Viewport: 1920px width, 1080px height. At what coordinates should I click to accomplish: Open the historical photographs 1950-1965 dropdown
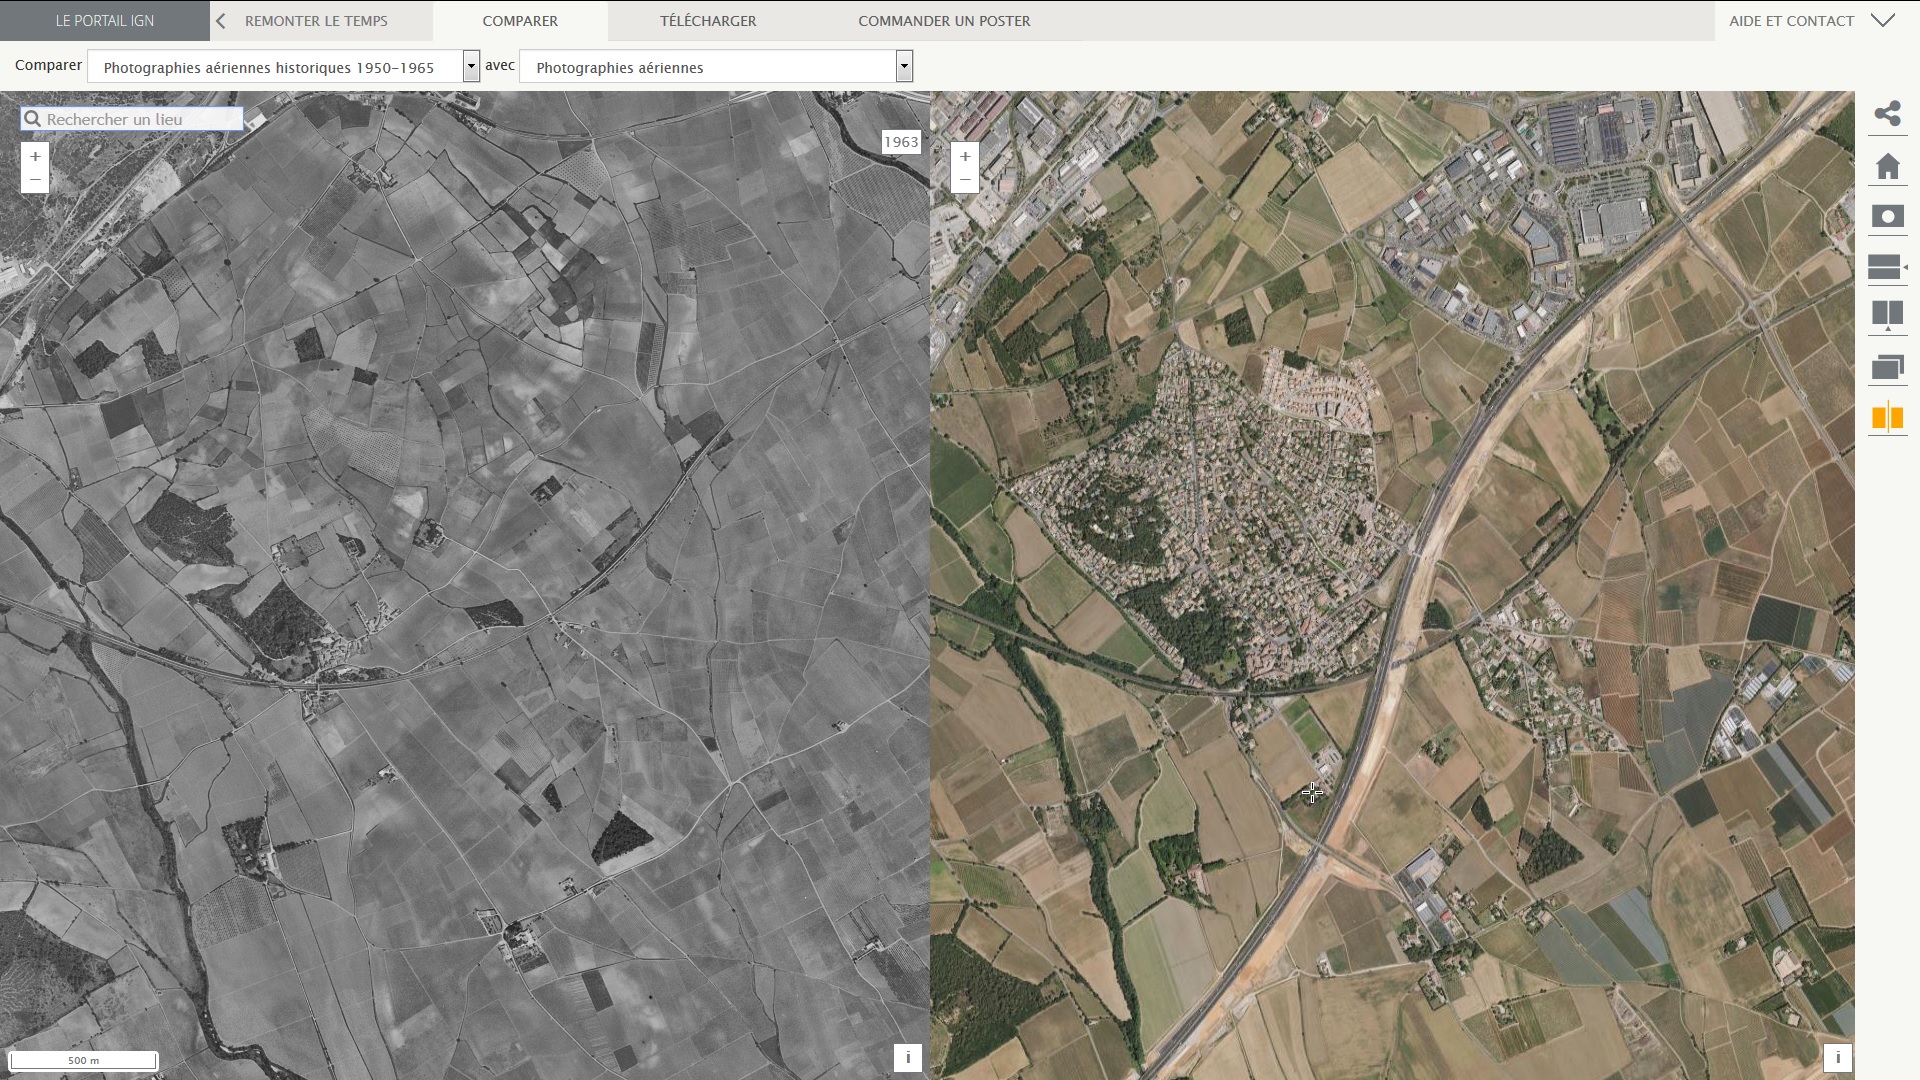[471, 67]
